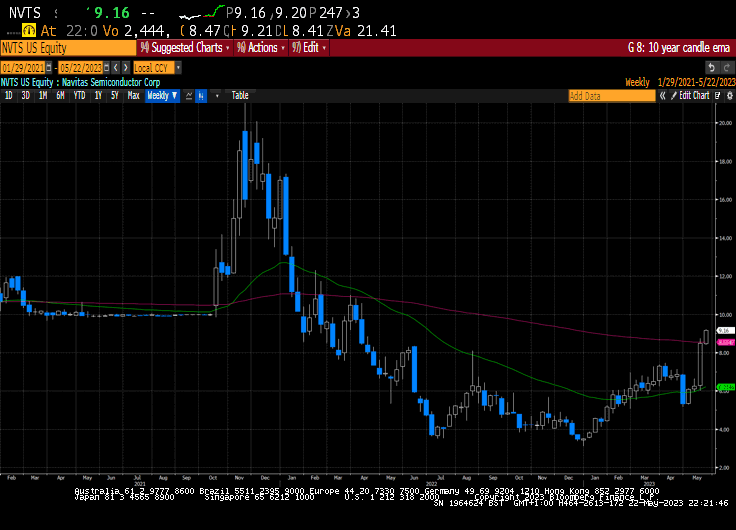Open calendar picker for end date 05/22/2023
This screenshot has width=736, height=530.
point(107,68)
